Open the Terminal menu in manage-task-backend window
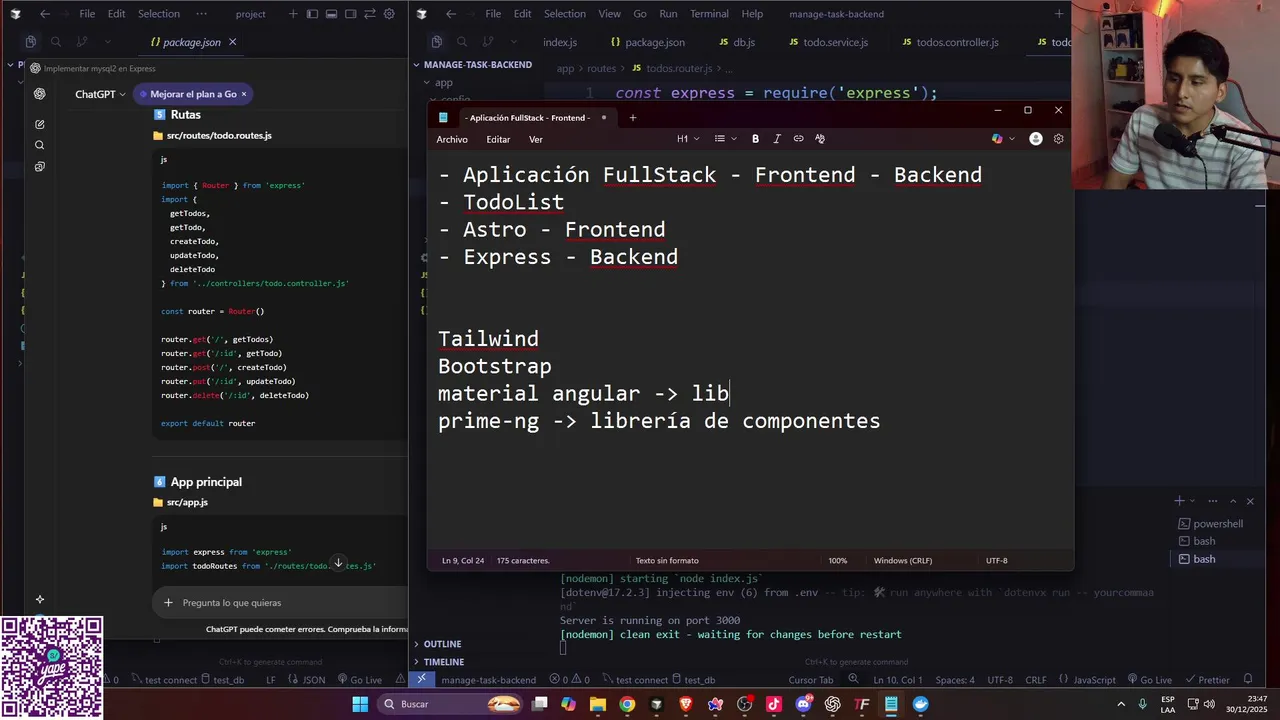The width and height of the screenshot is (1280, 720). point(709,14)
